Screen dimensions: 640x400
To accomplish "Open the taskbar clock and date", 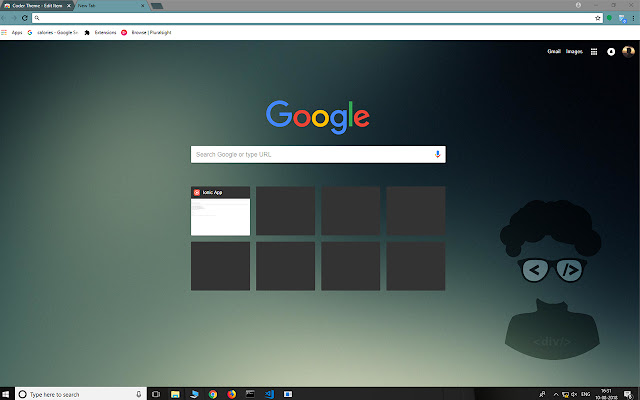I will pos(606,394).
